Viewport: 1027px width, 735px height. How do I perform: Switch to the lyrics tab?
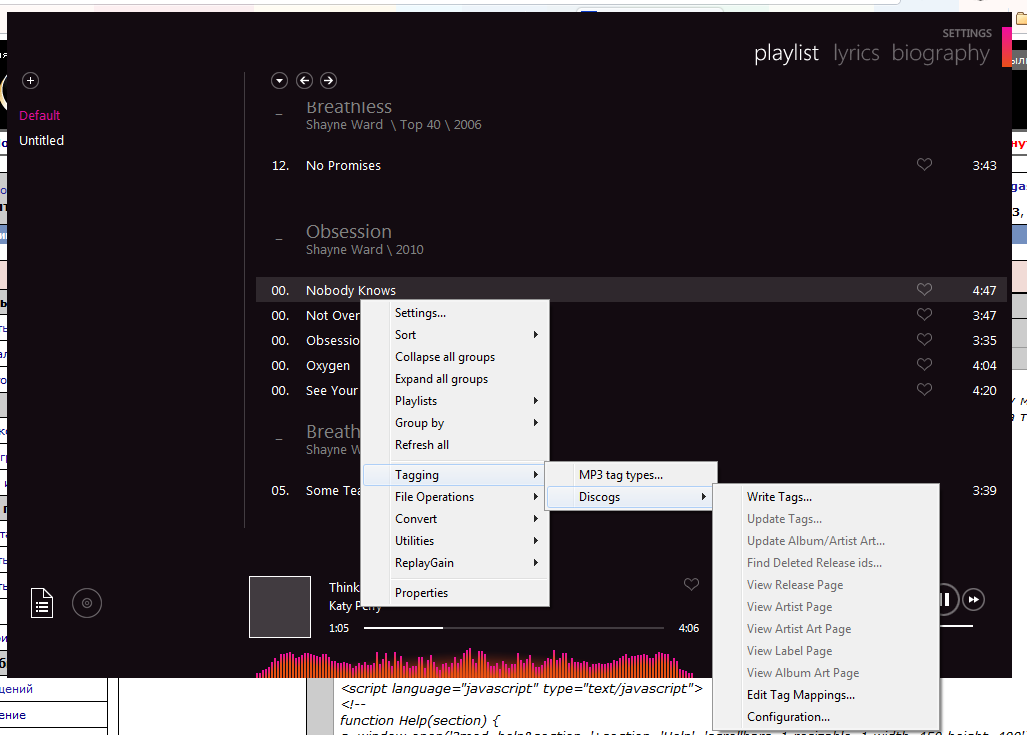coord(856,53)
